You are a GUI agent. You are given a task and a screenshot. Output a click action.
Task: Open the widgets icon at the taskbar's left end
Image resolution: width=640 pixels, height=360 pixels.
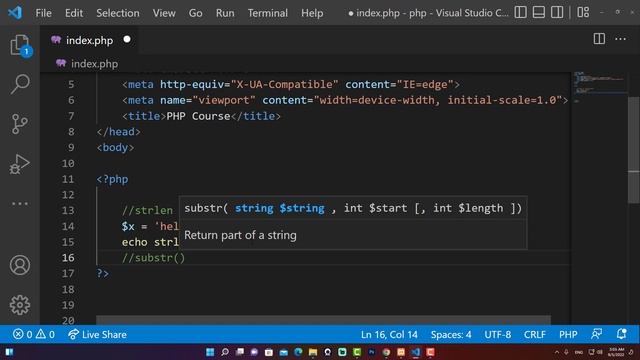9,352
